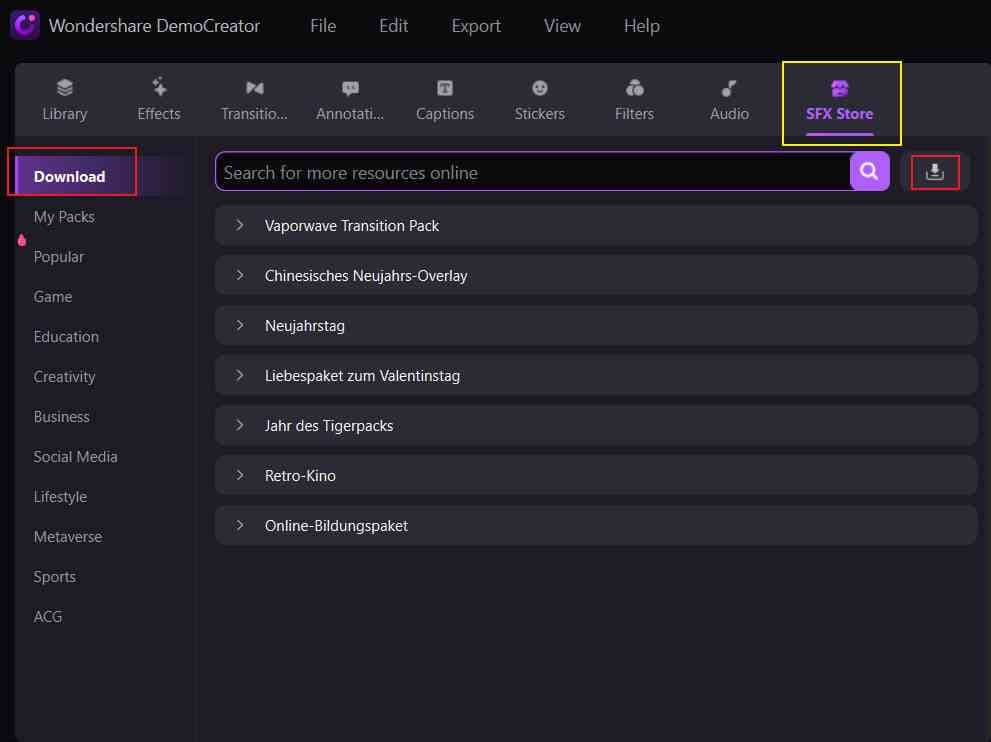Expand the Chinesisches Neujahrs-Overlay chevron
The image size is (991, 742).
point(240,275)
